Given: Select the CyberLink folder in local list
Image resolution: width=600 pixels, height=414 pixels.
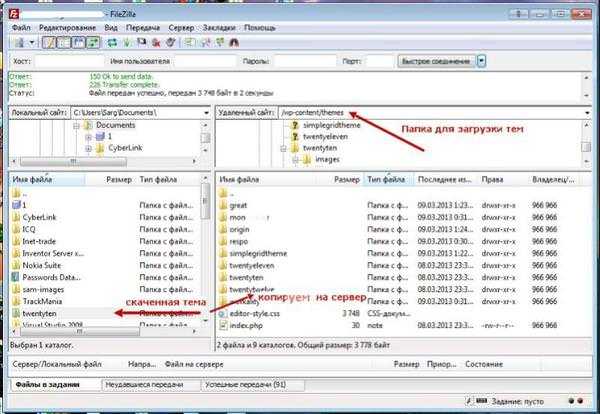Looking at the screenshot, I should 39,217.
